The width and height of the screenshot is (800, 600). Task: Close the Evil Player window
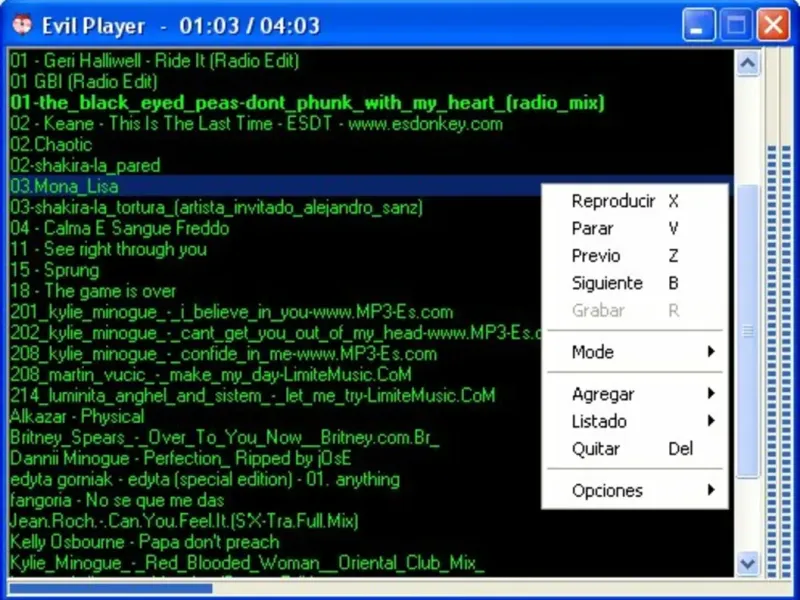(773, 24)
